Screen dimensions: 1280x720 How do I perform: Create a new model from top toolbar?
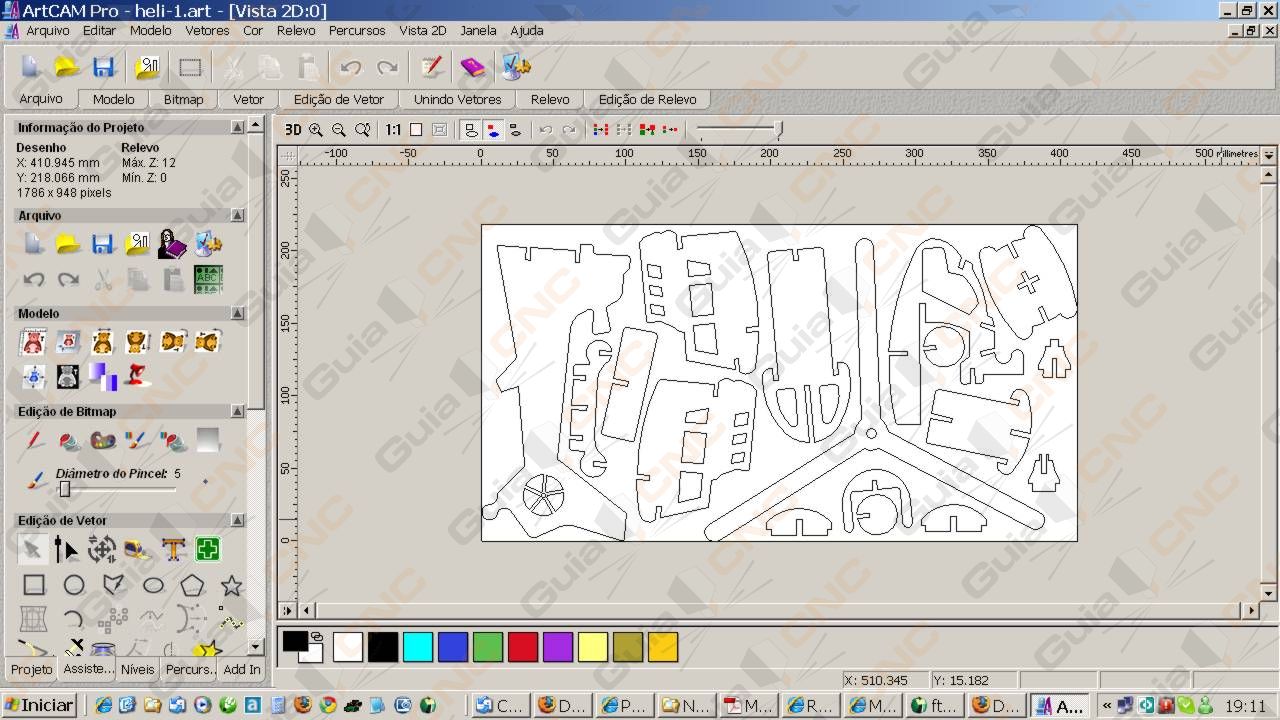(x=31, y=67)
